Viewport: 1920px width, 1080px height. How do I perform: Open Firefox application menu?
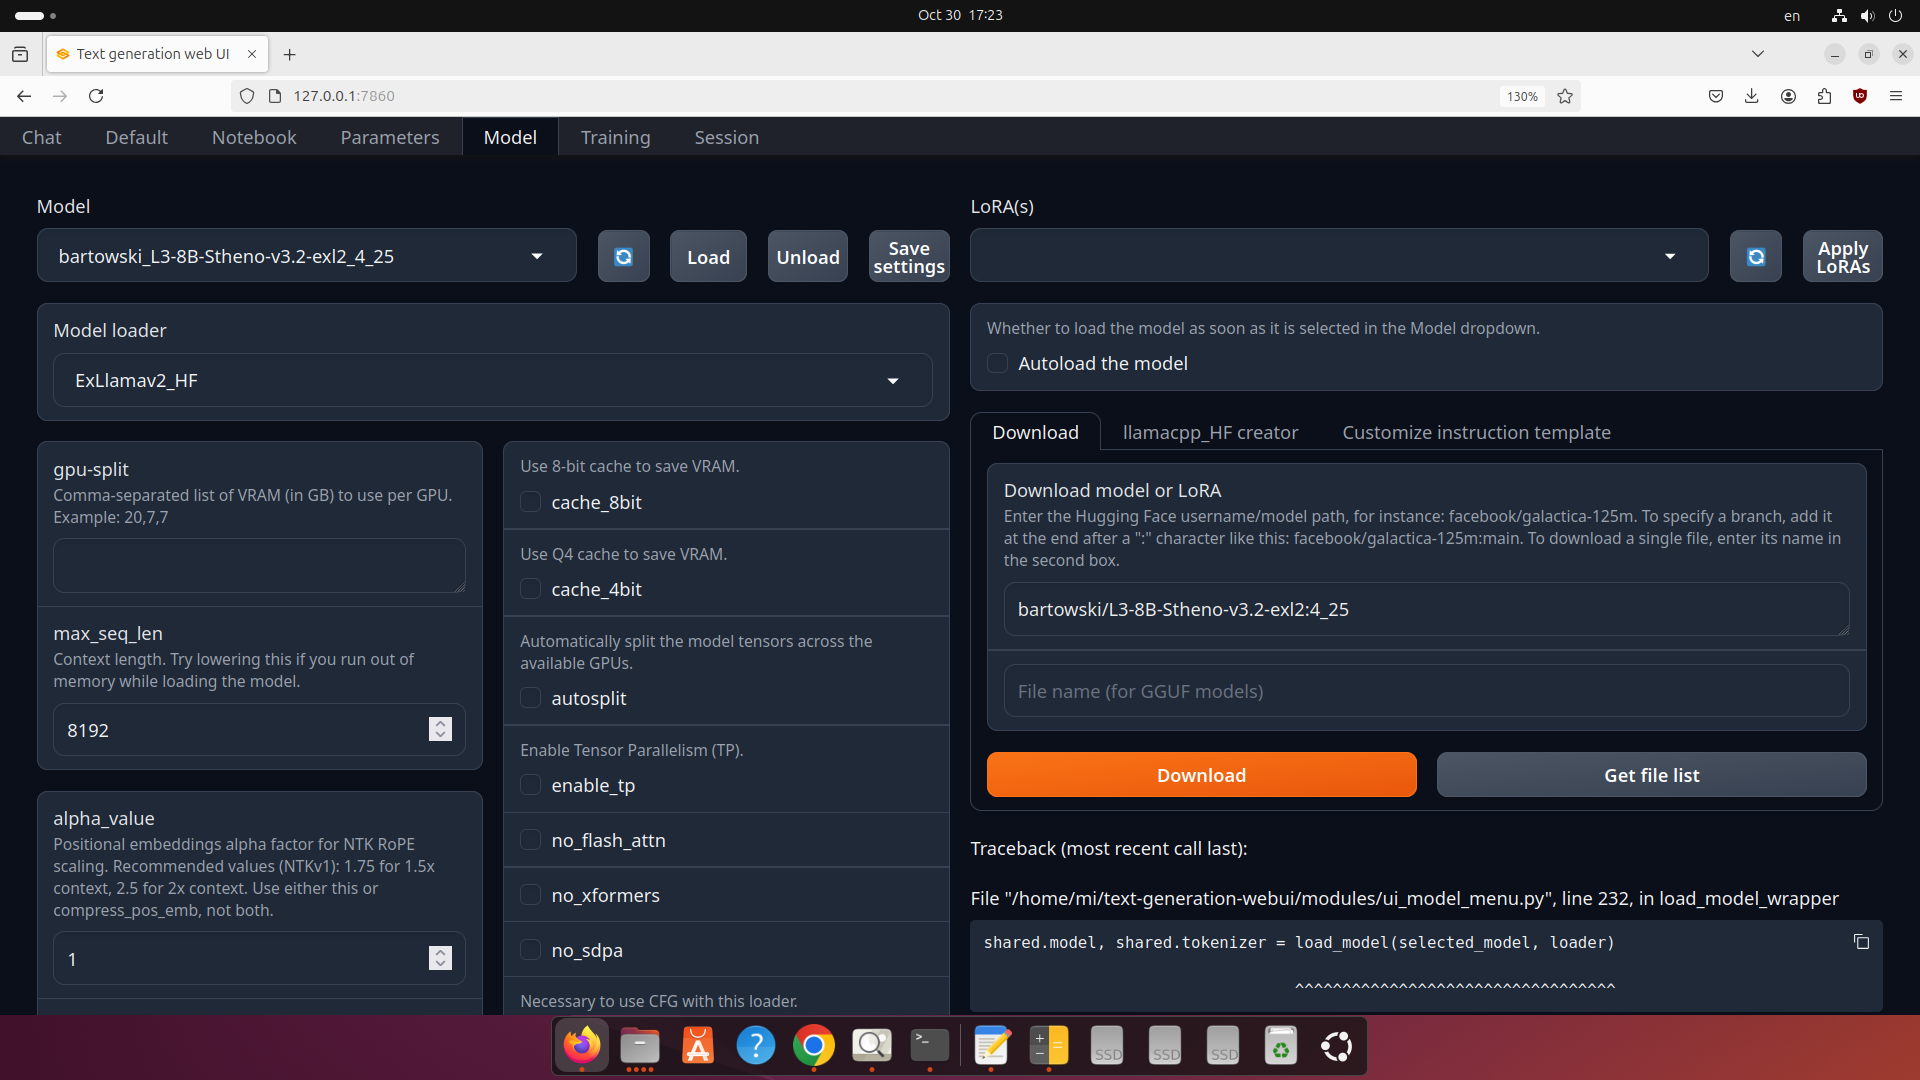point(1896,96)
